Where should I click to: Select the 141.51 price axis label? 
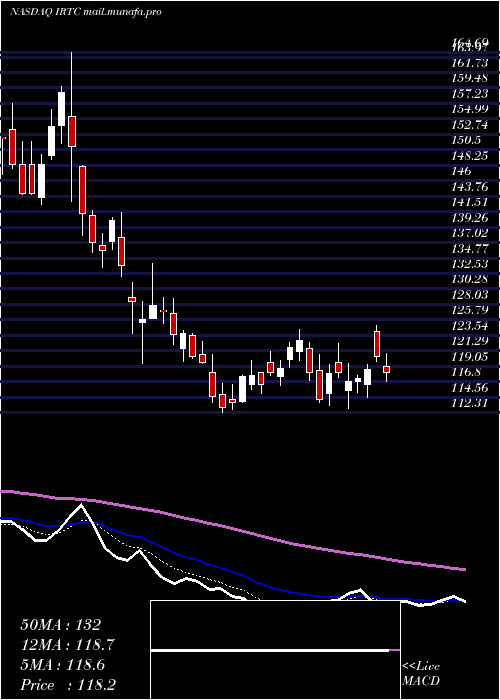470,202
